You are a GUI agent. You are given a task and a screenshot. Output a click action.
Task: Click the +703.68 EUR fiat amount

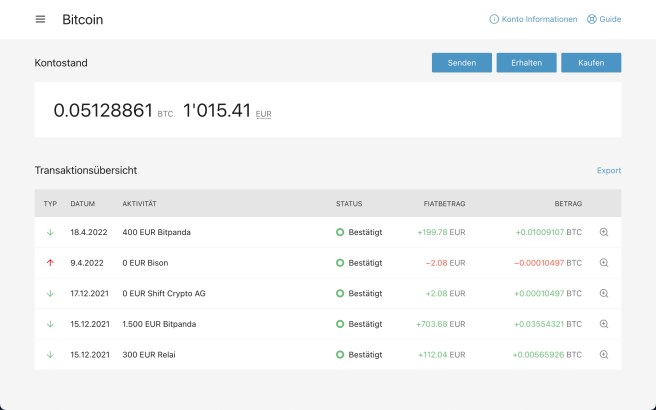[440, 324]
